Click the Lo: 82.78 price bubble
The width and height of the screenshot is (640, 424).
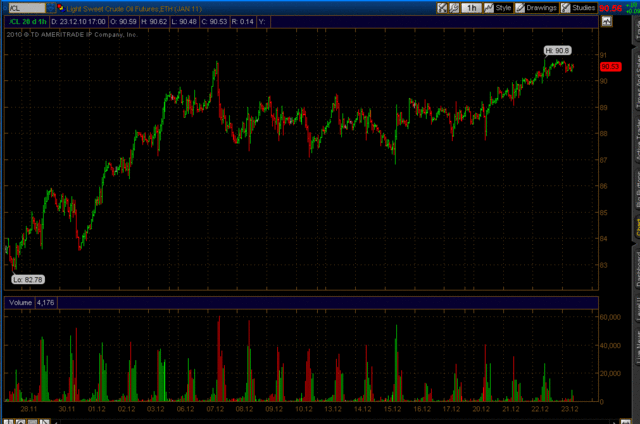point(27,279)
